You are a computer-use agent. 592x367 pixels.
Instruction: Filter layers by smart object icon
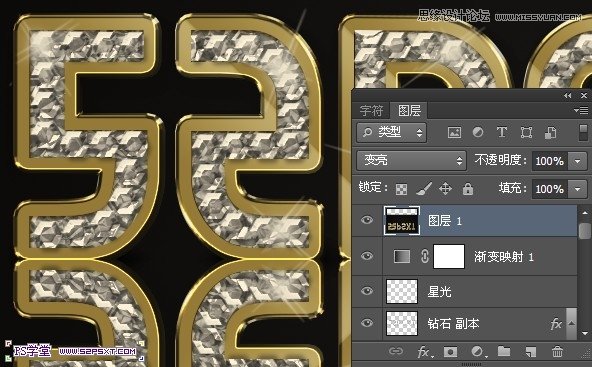(550, 133)
